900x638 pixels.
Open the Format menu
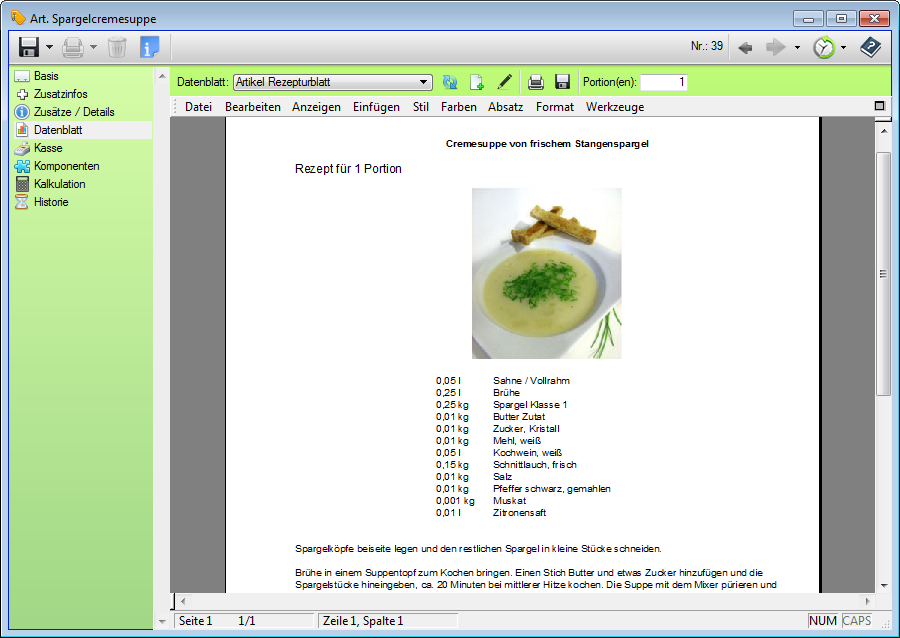(x=555, y=107)
